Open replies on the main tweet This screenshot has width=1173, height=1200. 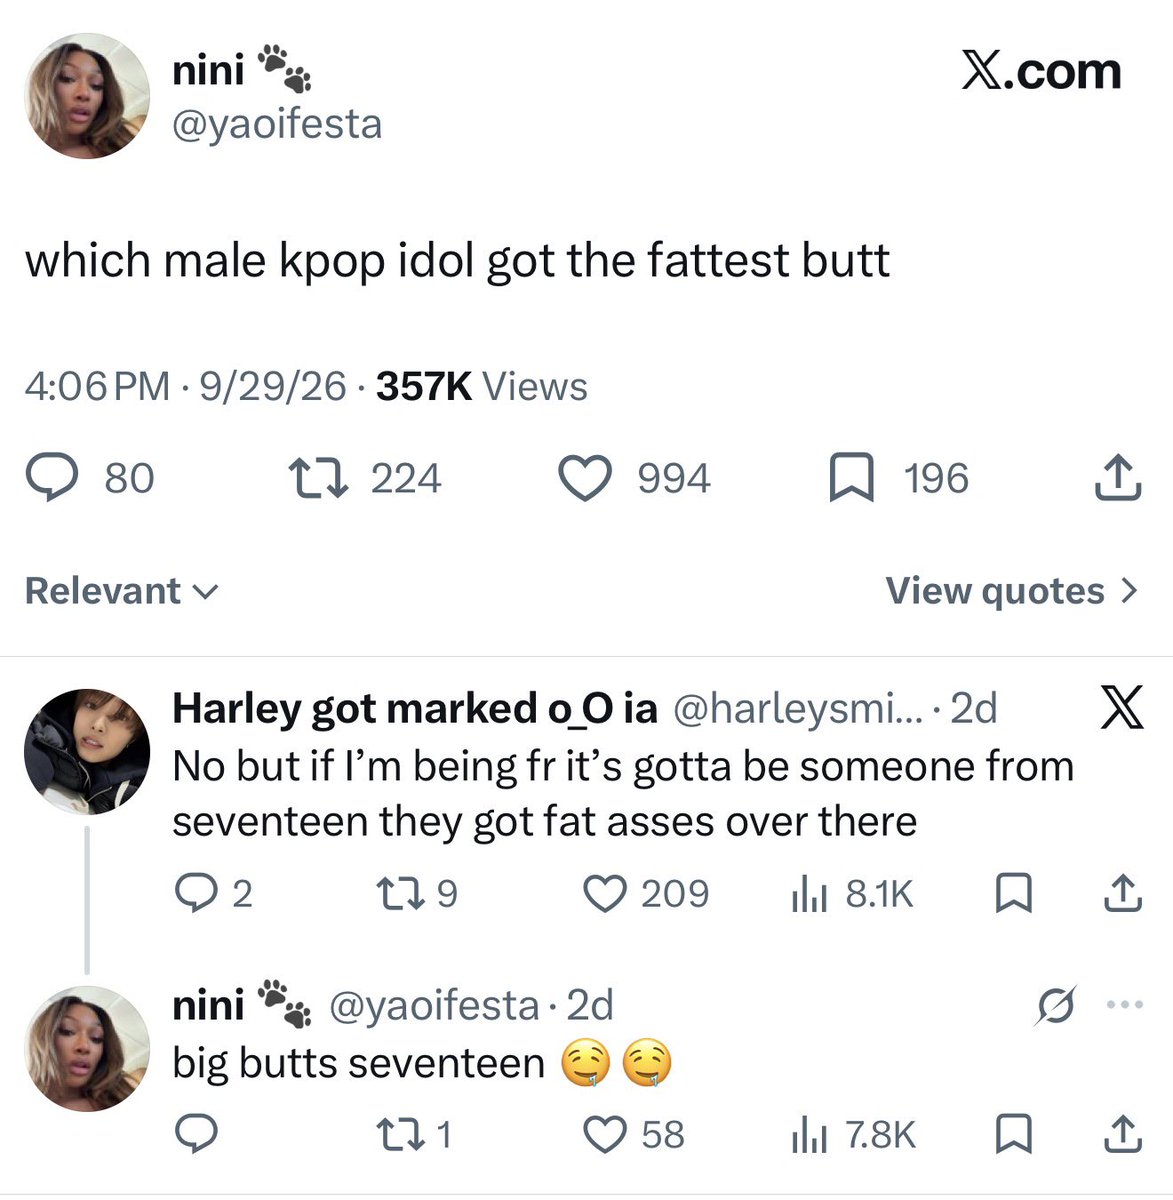pyautogui.click(x=91, y=478)
